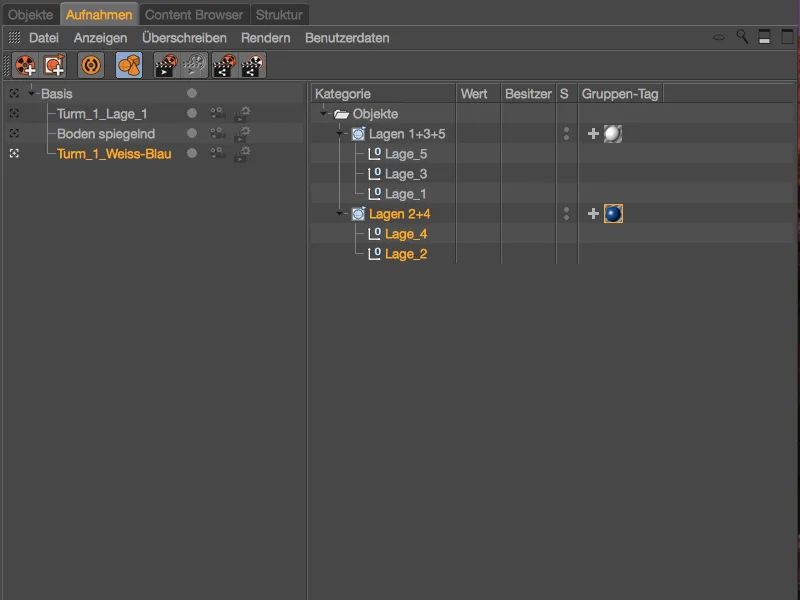Image resolution: width=800 pixels, height=600 pixels.
Task: Create a new take with the film reel plus icon
Action: pos(25,65)
